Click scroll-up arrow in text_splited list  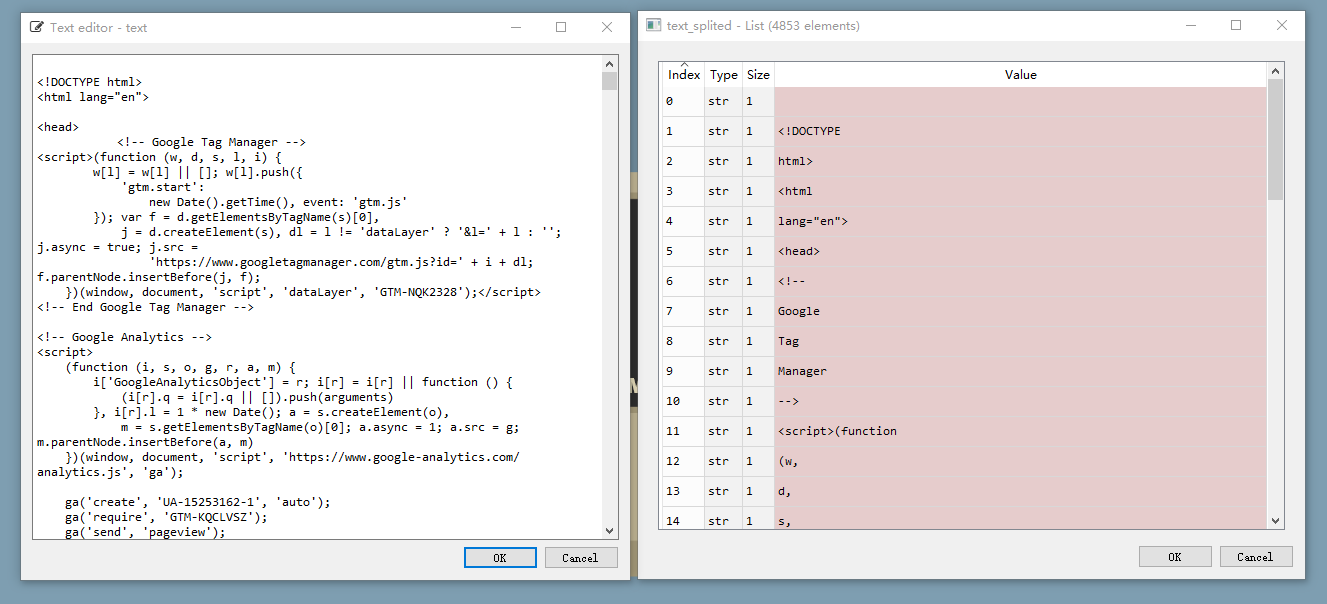[1275, 71]
